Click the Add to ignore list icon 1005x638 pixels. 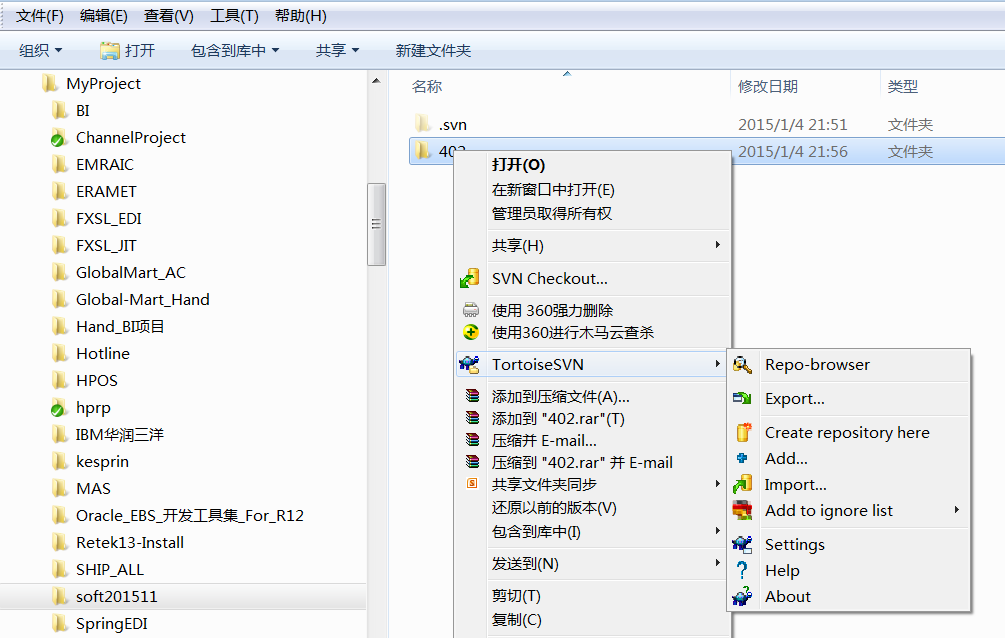742,510
